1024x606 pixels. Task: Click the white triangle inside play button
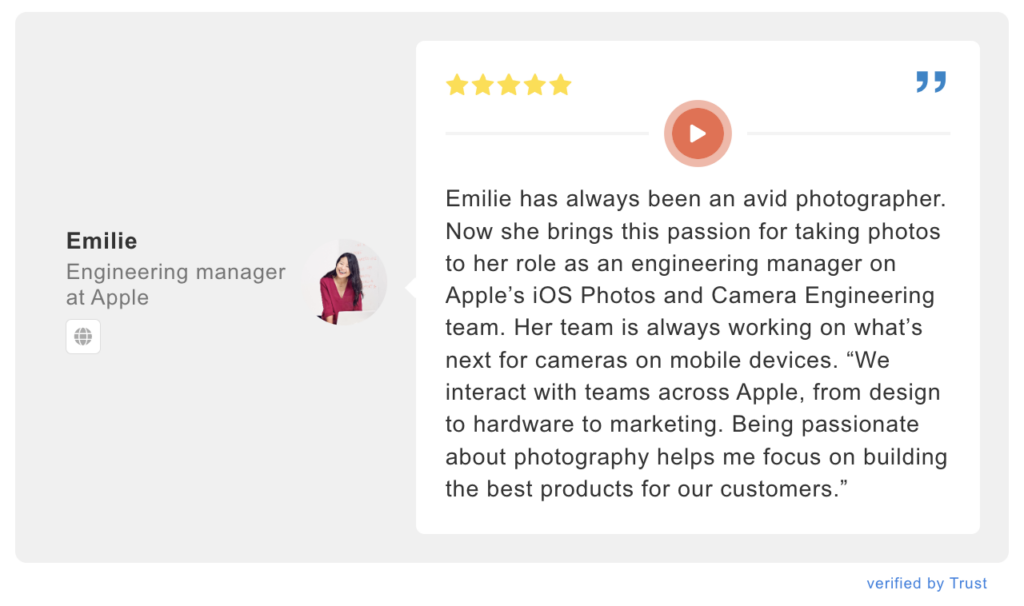[x=698, y=134]
